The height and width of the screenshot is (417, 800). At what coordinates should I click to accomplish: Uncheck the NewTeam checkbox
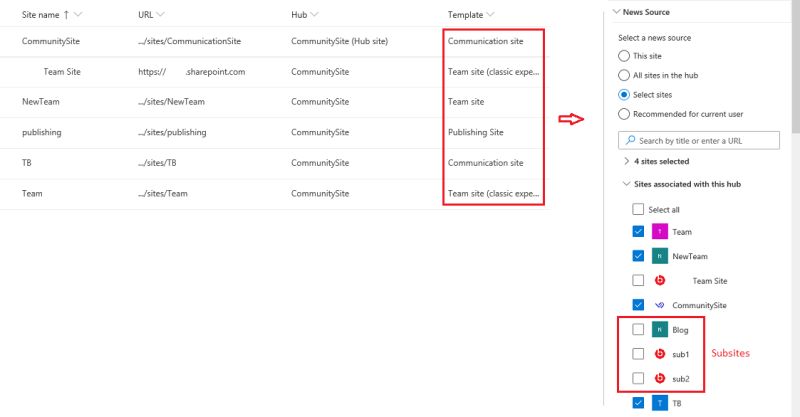[638, 256]
